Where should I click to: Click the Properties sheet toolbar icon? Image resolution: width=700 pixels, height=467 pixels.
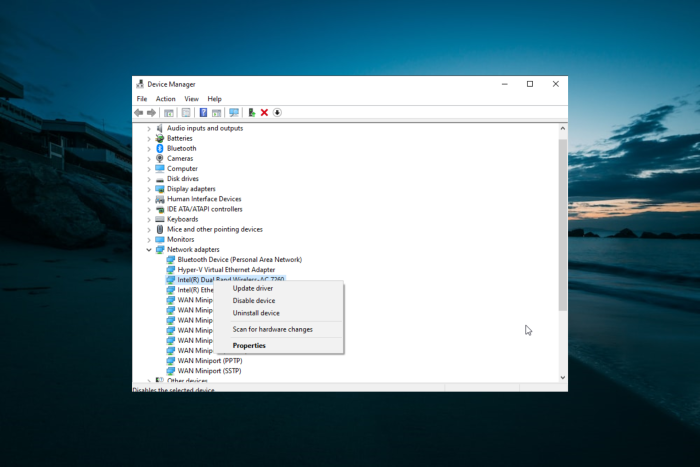[186, 113]
